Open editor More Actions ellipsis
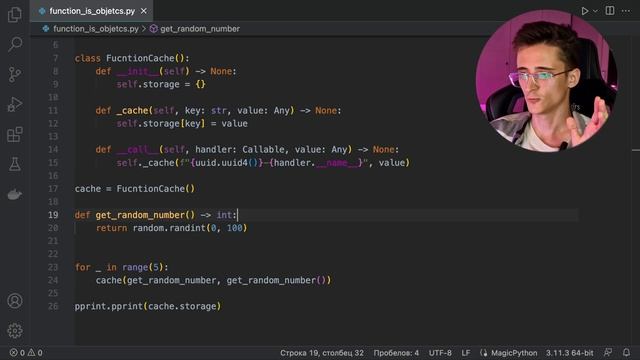640x360 pixels. (x=626, y=11)
